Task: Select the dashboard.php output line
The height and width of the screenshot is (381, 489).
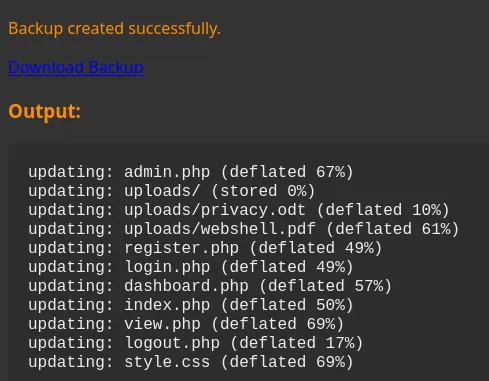Action: pos(210,286)
